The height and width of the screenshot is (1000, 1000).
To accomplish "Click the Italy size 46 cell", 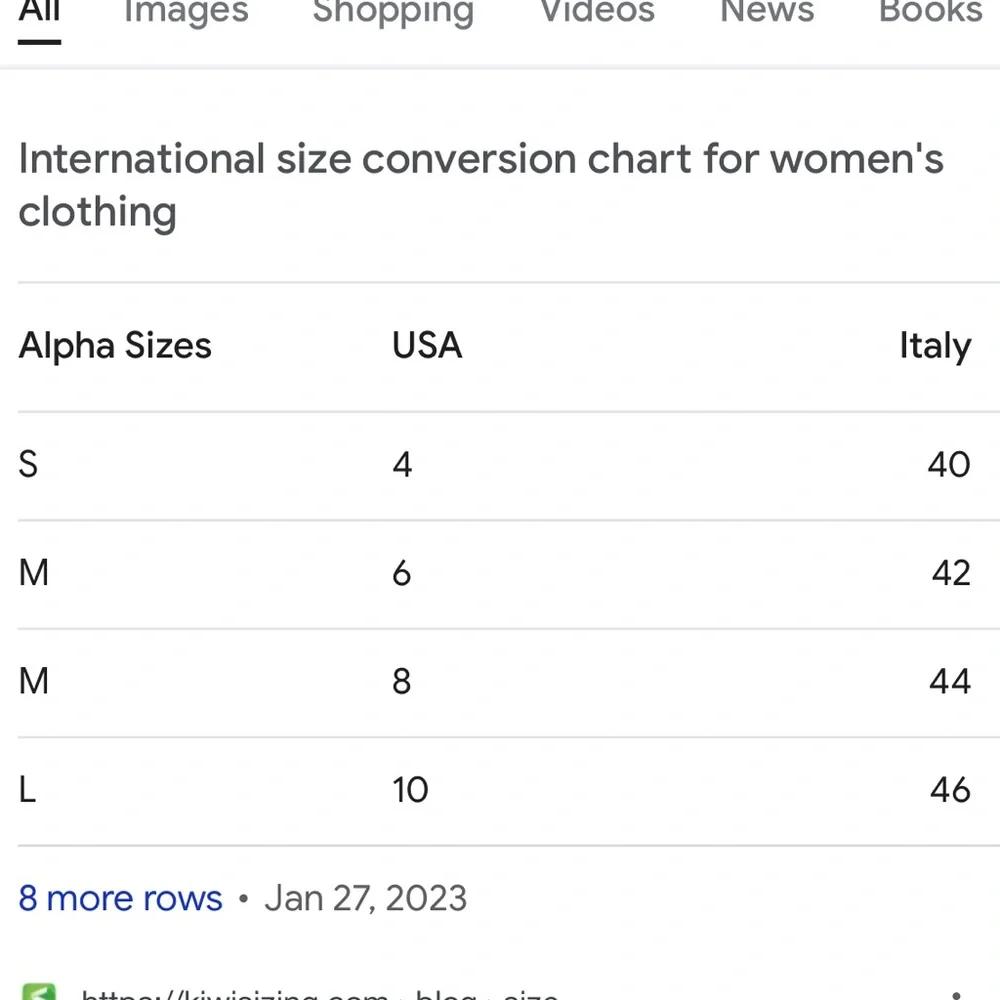I will pyautogui.click(x=949, y=790).
